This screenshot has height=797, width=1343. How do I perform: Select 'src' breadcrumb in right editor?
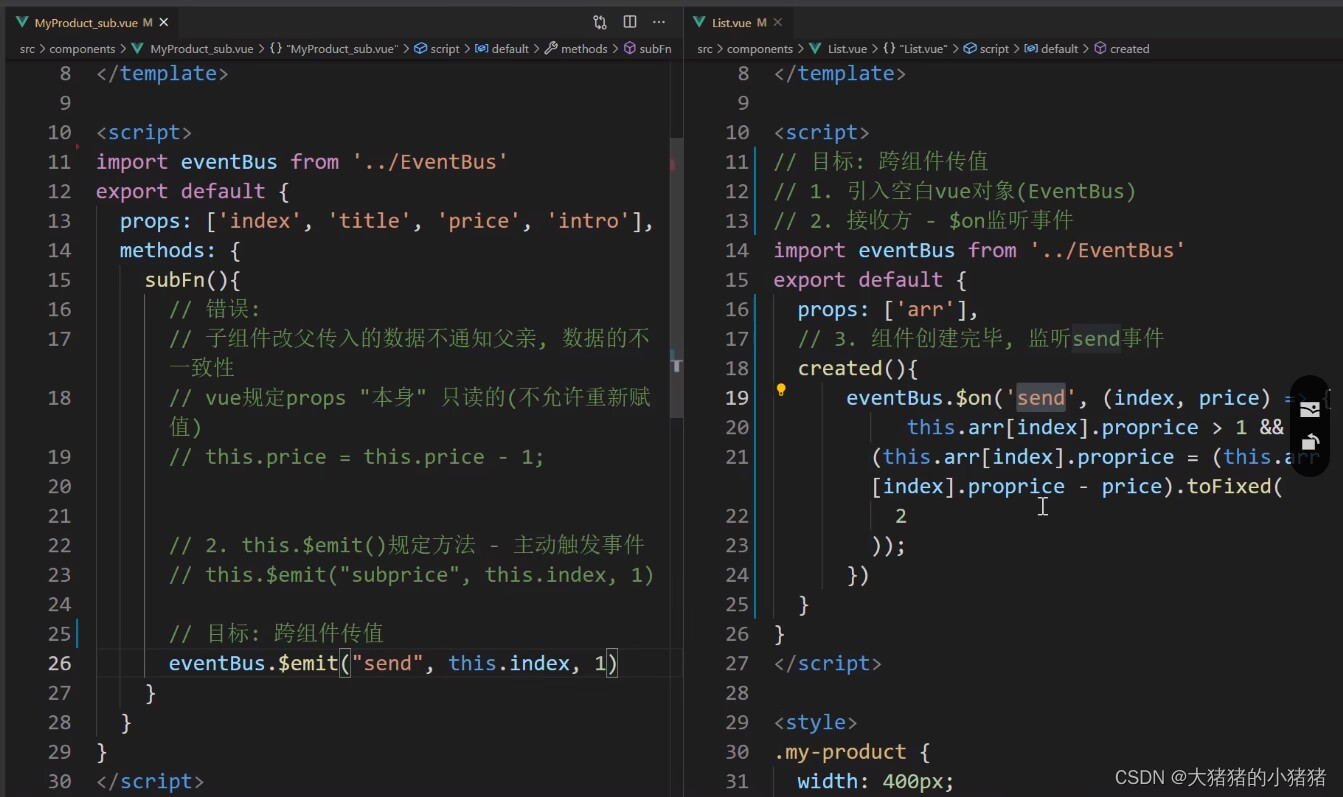tap(705, 48)
